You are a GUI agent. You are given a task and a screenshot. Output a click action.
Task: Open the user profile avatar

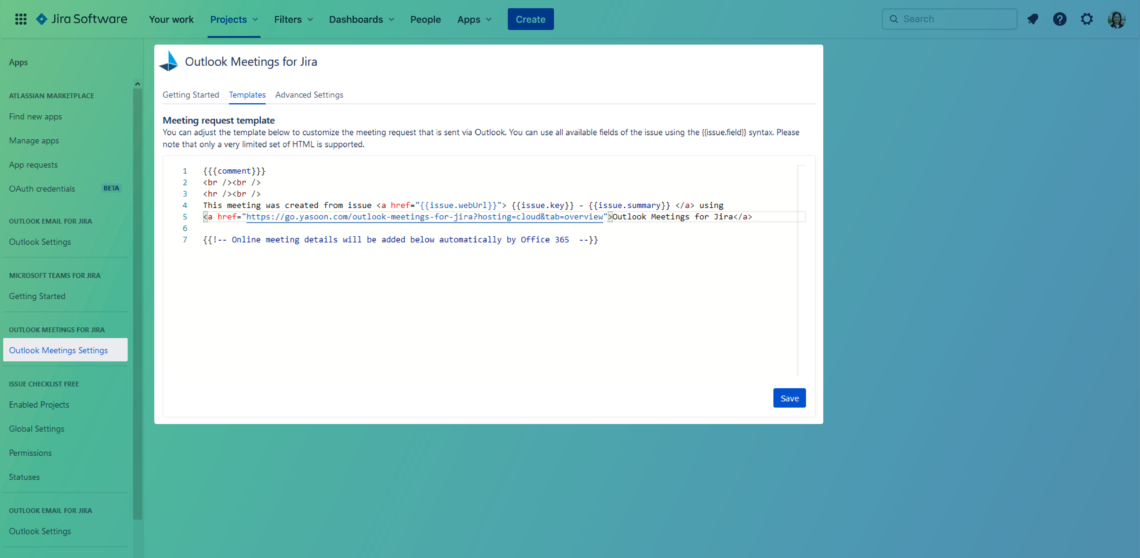(x=1116, y=19)
